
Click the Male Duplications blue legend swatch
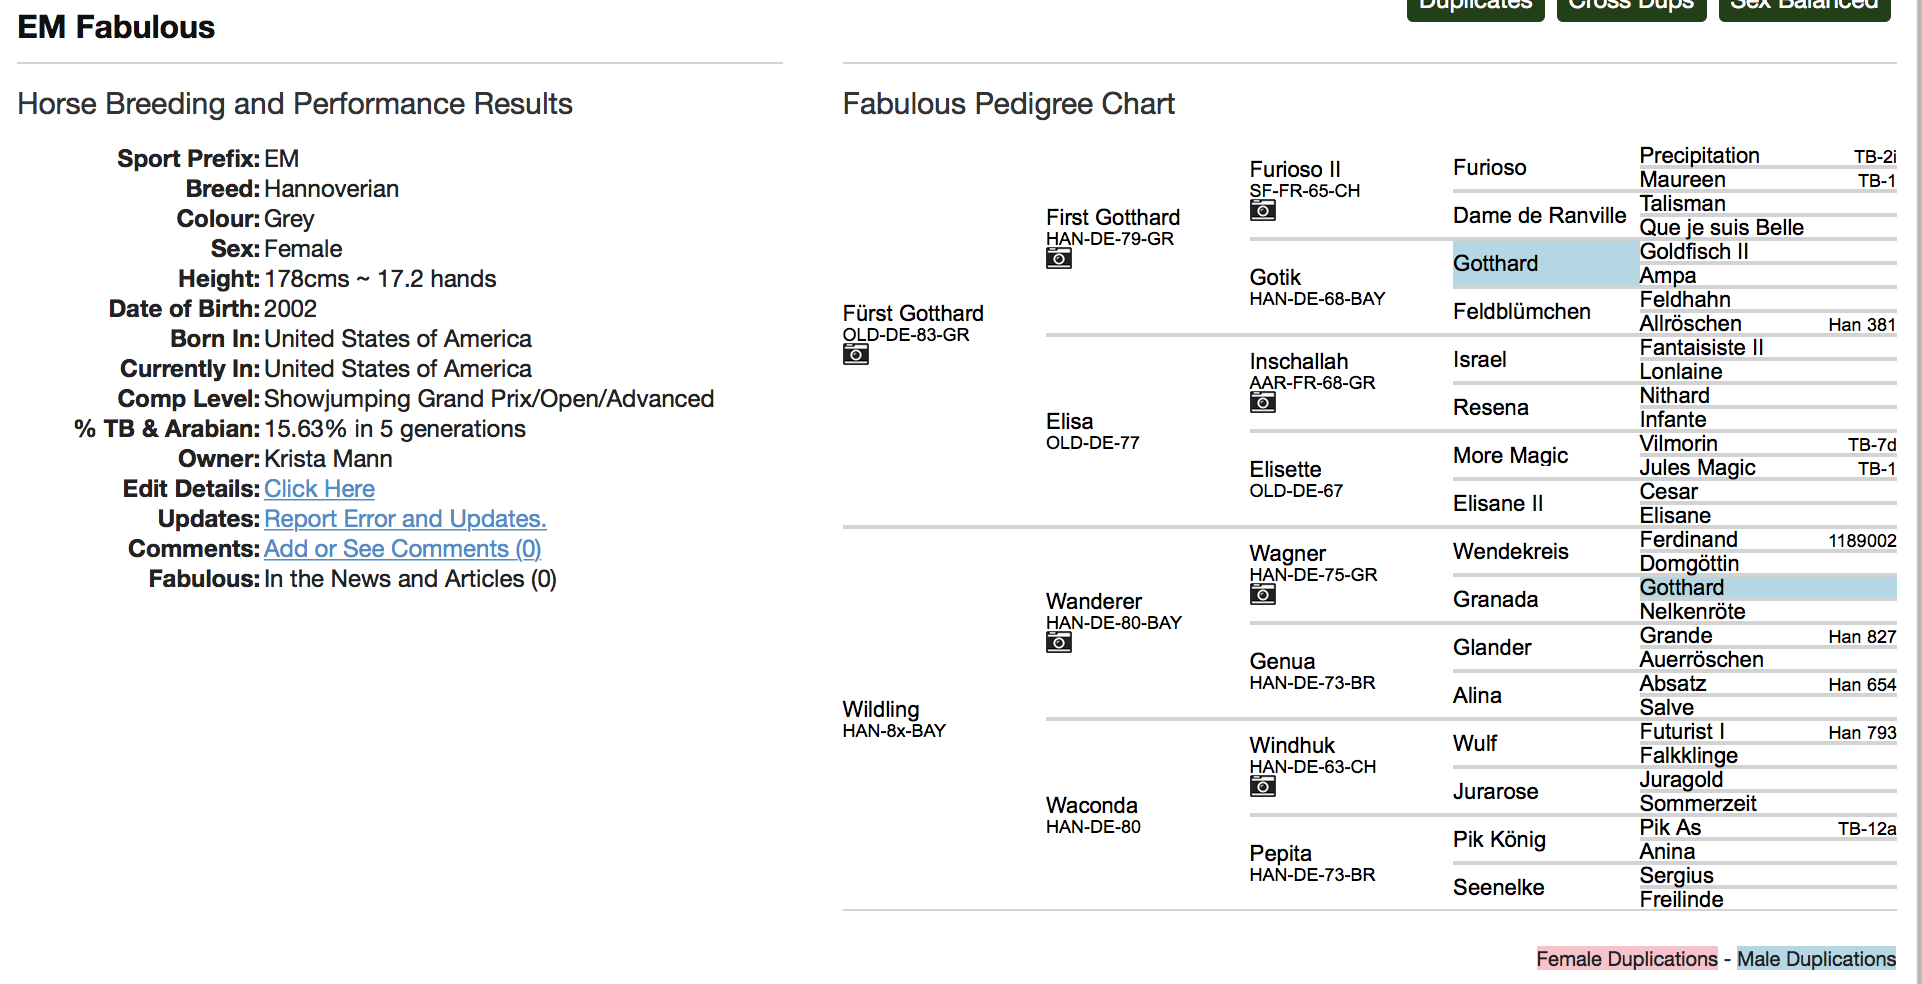[x=1815, y=959]
